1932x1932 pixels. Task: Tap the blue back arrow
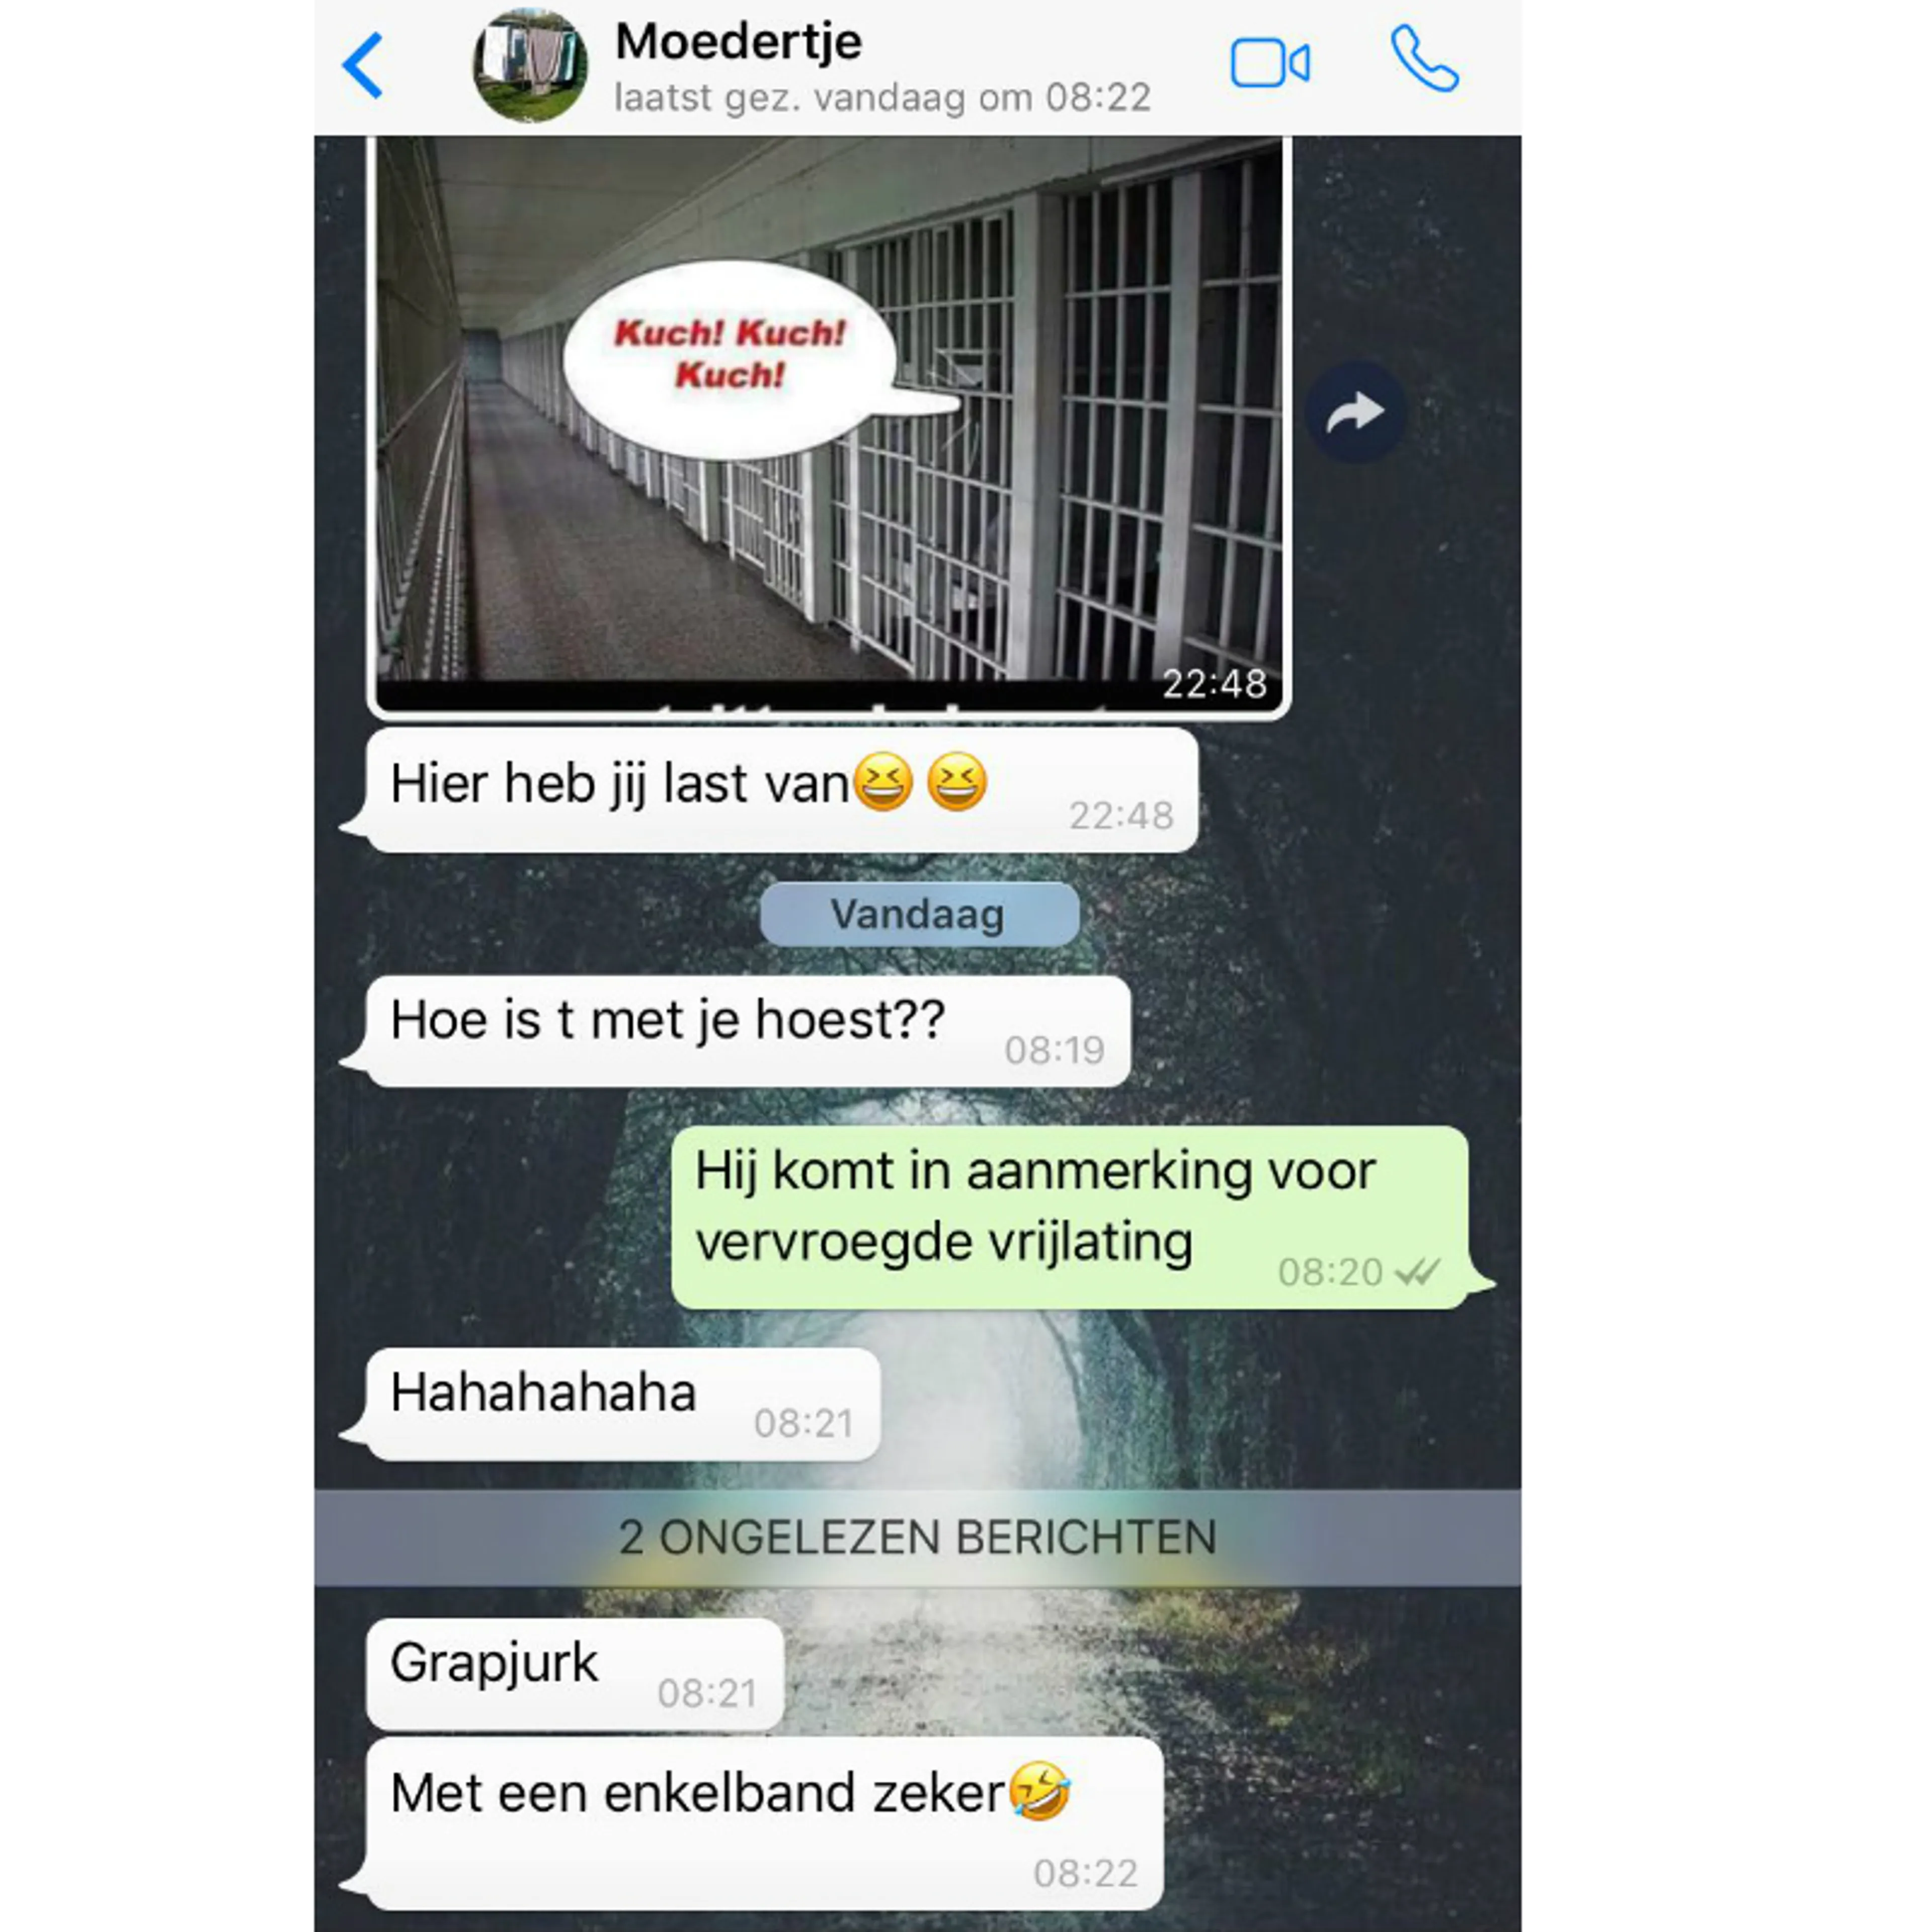click(x=362, y=66)
